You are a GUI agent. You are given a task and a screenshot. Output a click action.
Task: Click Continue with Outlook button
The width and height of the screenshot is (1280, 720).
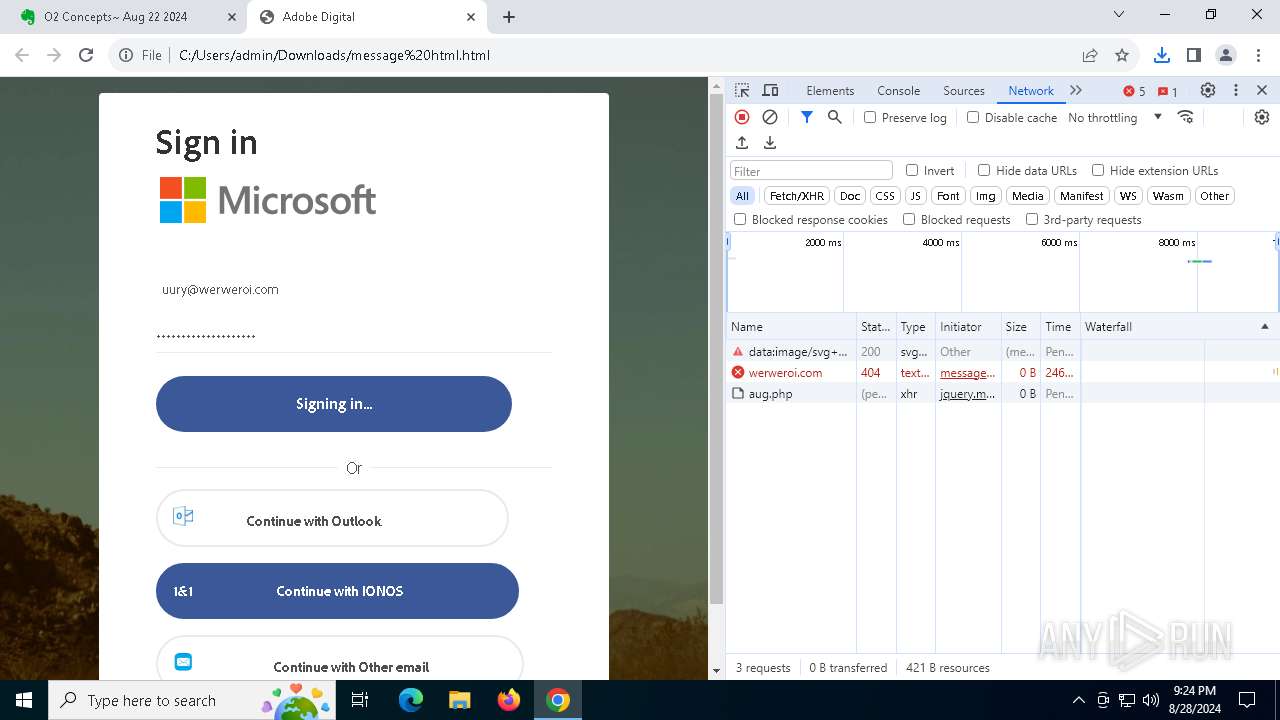coord(332,518)
